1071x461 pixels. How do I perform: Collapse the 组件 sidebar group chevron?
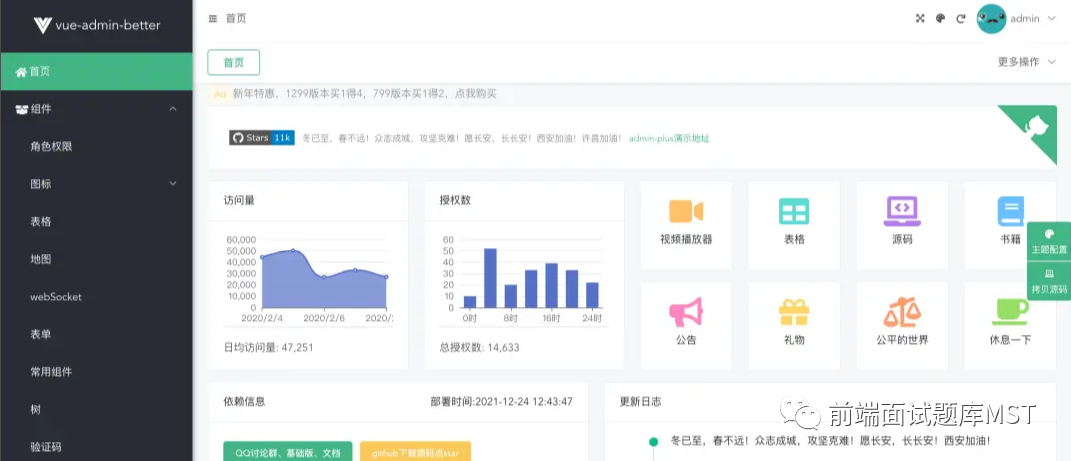tap(173, 109)
